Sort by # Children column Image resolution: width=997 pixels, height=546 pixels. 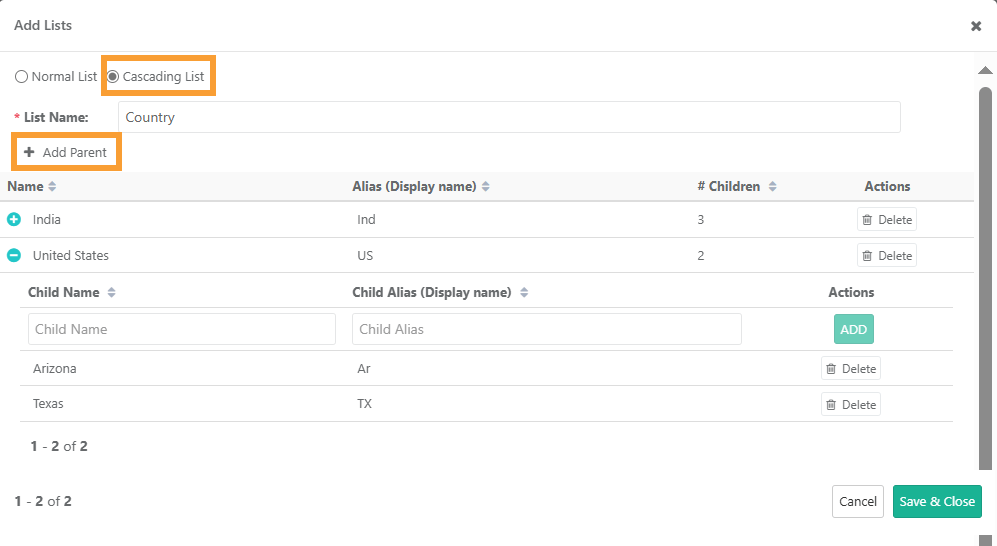coord(772,187)
